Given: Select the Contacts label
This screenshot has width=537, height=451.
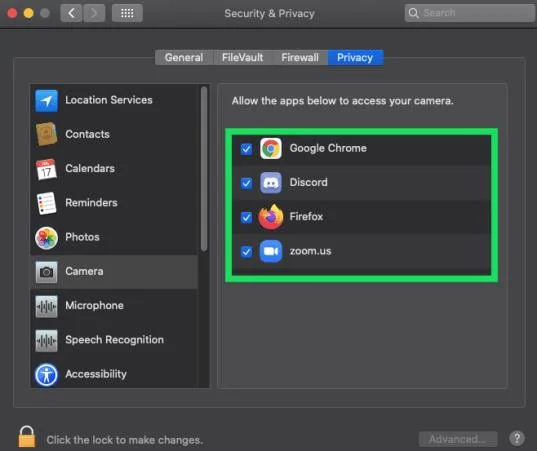Looking at the screenshot, I should [87, 134].
